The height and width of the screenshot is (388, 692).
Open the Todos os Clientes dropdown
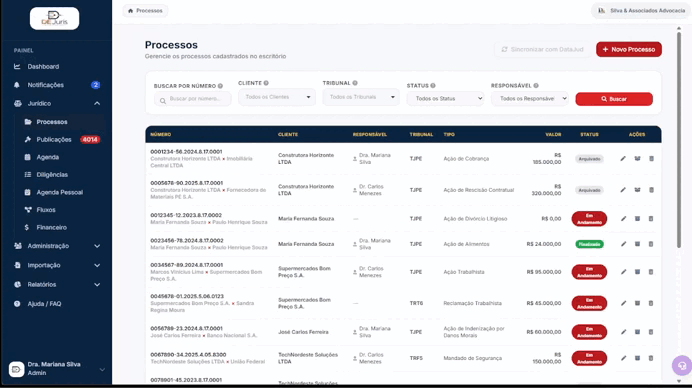pyautogui.click(x=277, y=97)
